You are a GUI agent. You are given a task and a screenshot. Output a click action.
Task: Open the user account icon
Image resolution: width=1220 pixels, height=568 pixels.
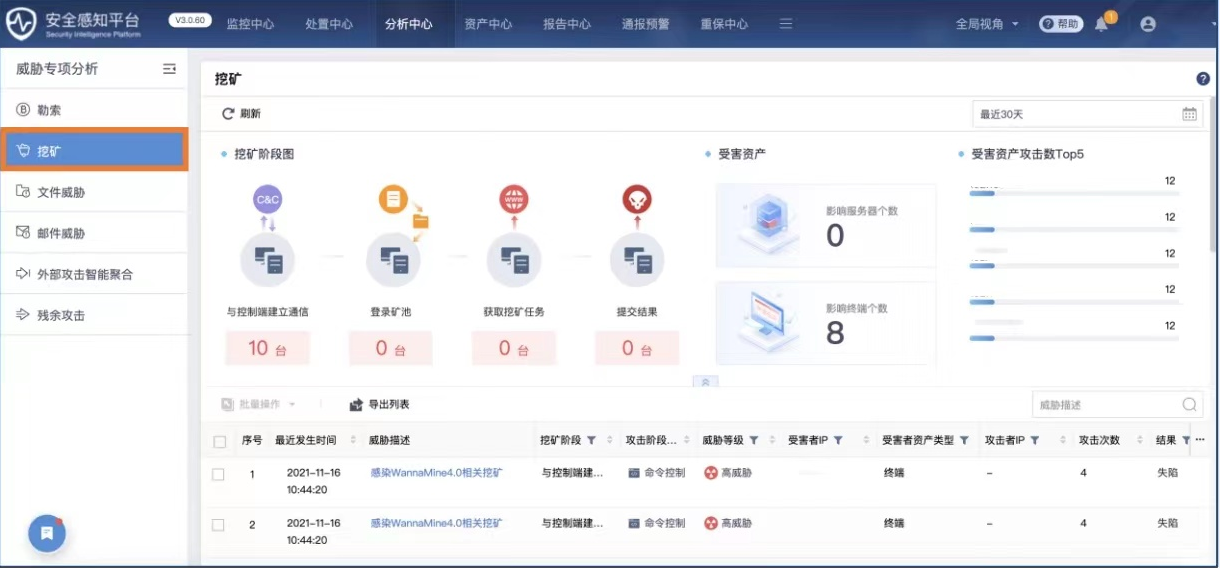(1147, 24)
